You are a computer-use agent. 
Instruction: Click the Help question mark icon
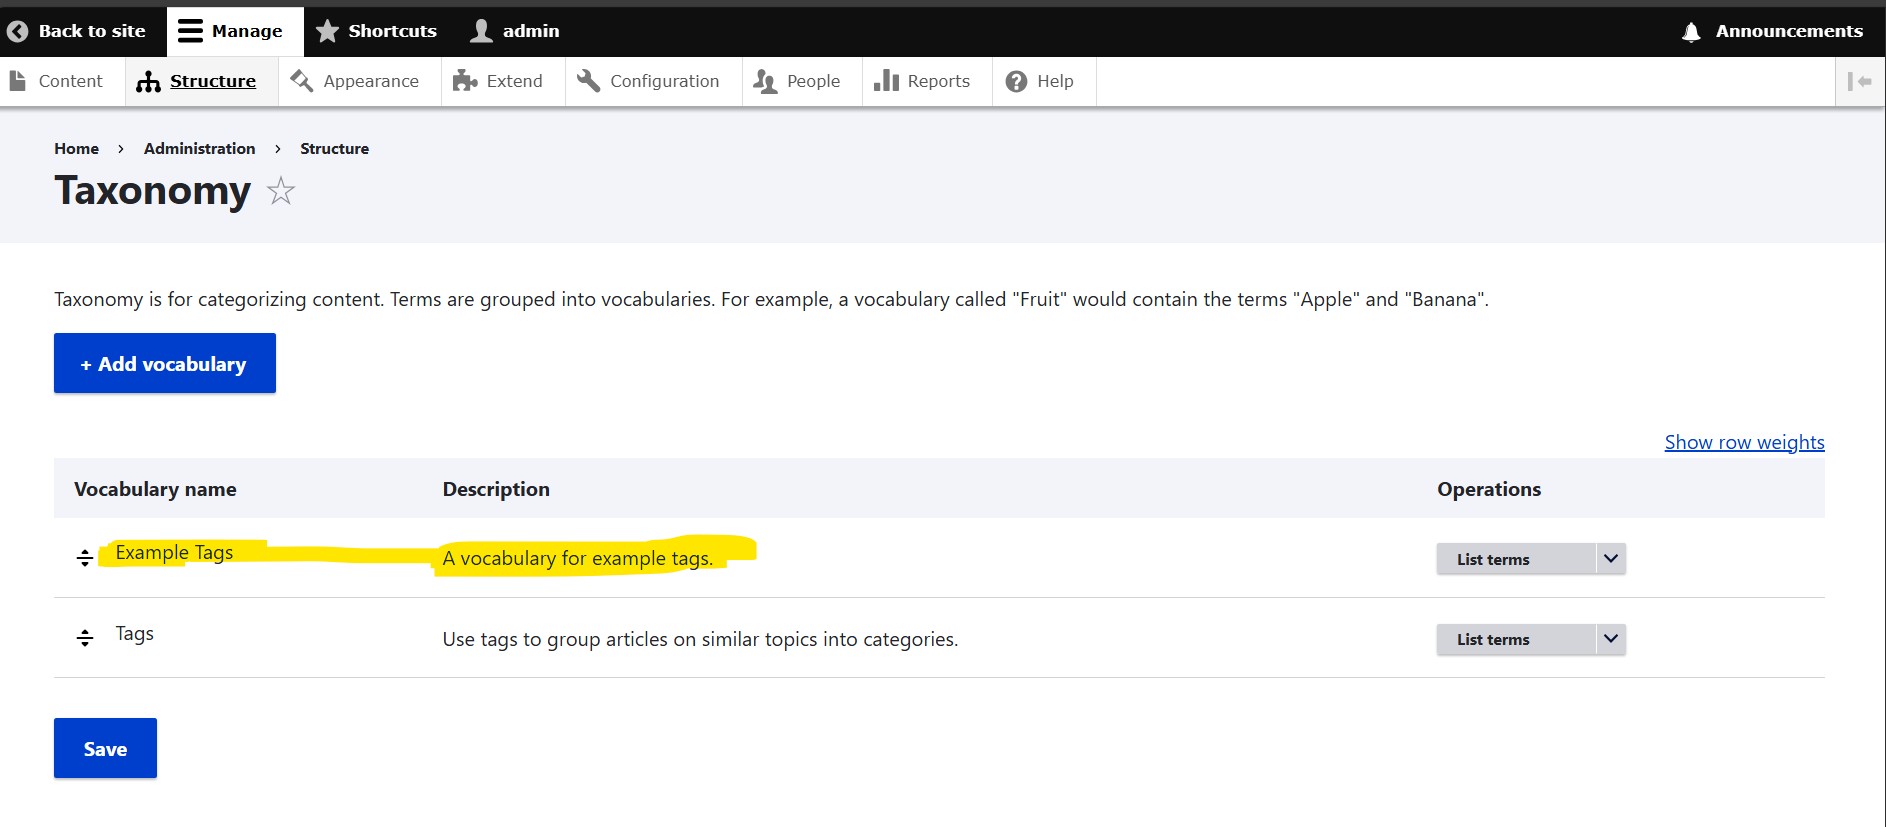pos(1016,82)
